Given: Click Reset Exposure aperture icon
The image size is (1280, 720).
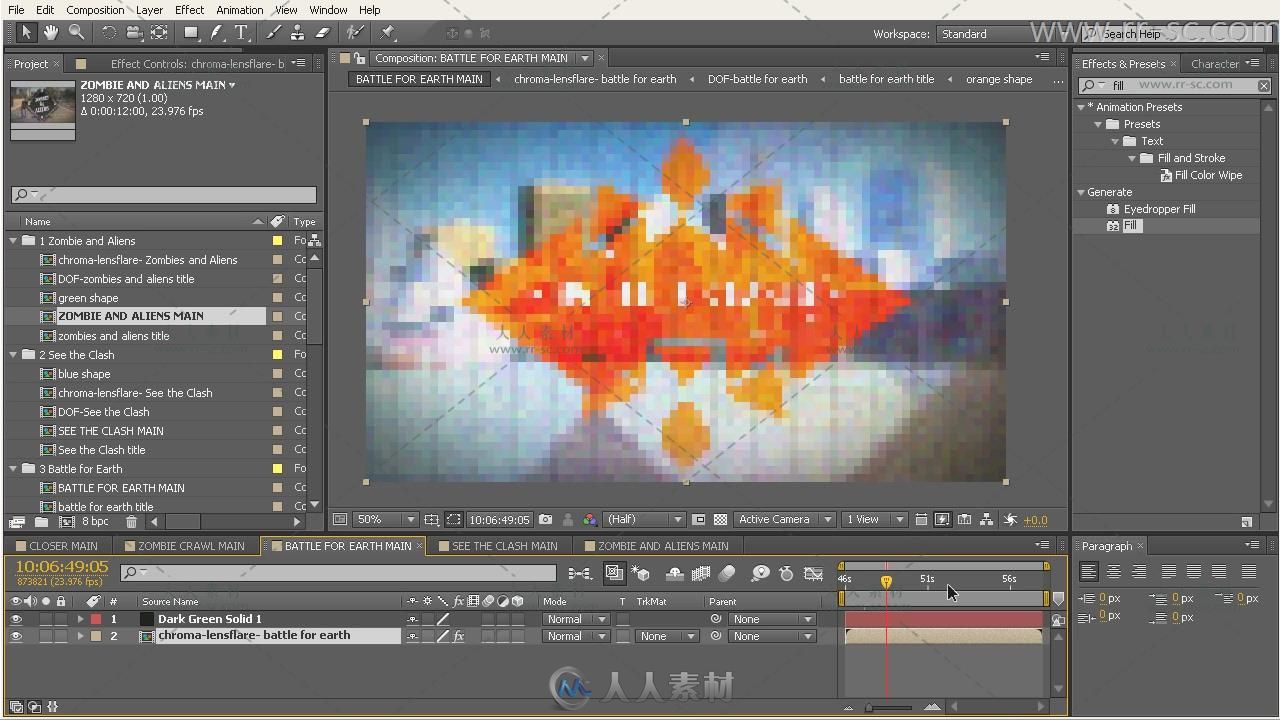Looking at the screenshot, I should (1010, 519).
